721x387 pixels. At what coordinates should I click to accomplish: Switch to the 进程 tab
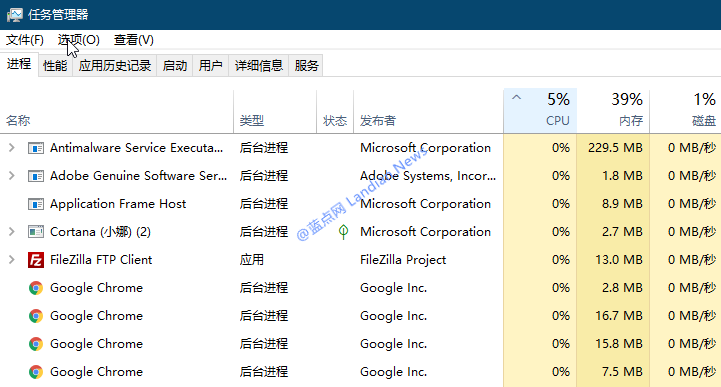click(x=19, y=64)
